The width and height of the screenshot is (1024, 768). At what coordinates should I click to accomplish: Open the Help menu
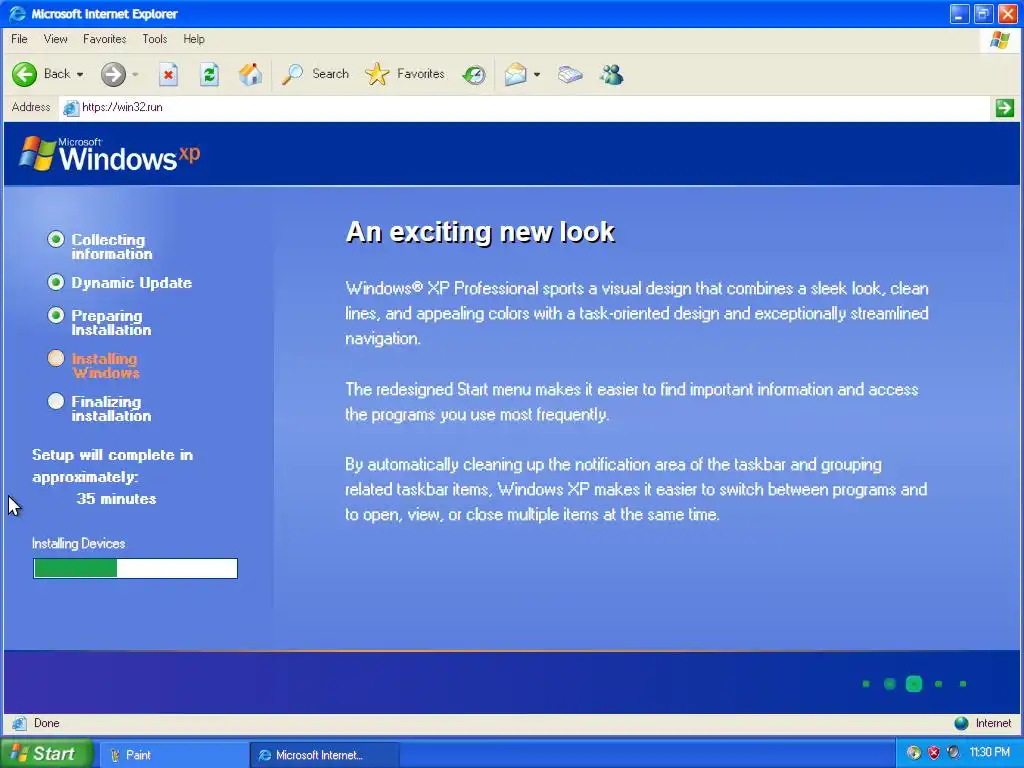click(x=194, y=39)
